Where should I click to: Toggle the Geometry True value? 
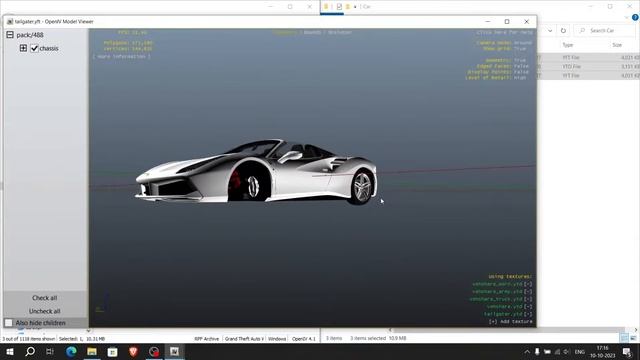click(x=520, y=60)
